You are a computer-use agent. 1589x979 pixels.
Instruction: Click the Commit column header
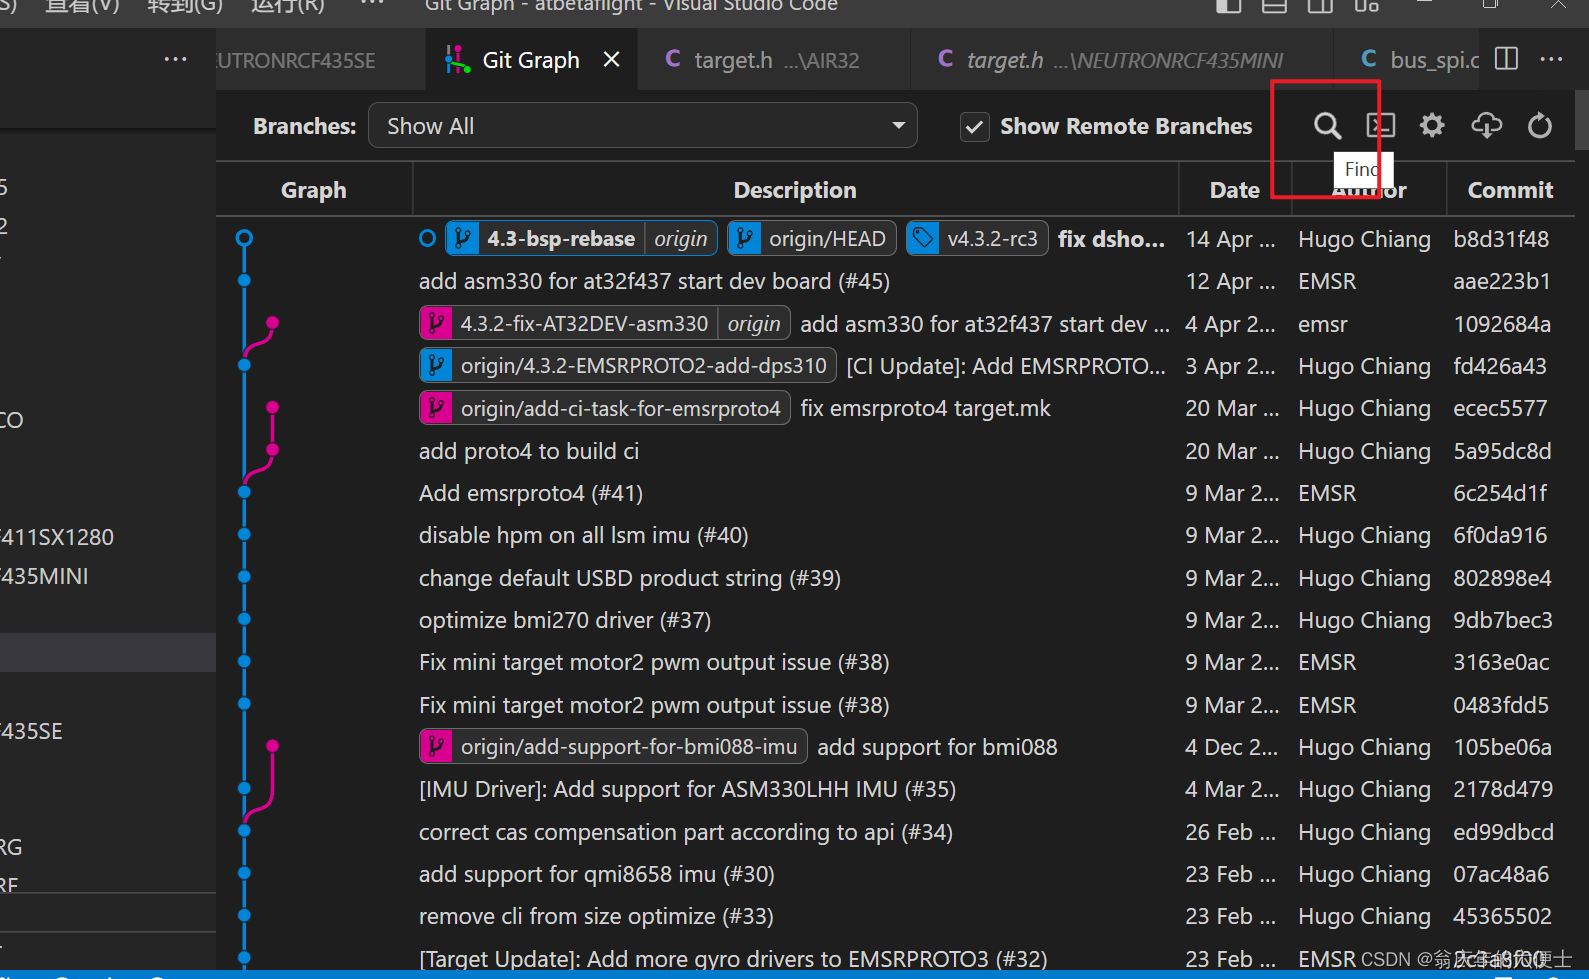[1510, 190]
